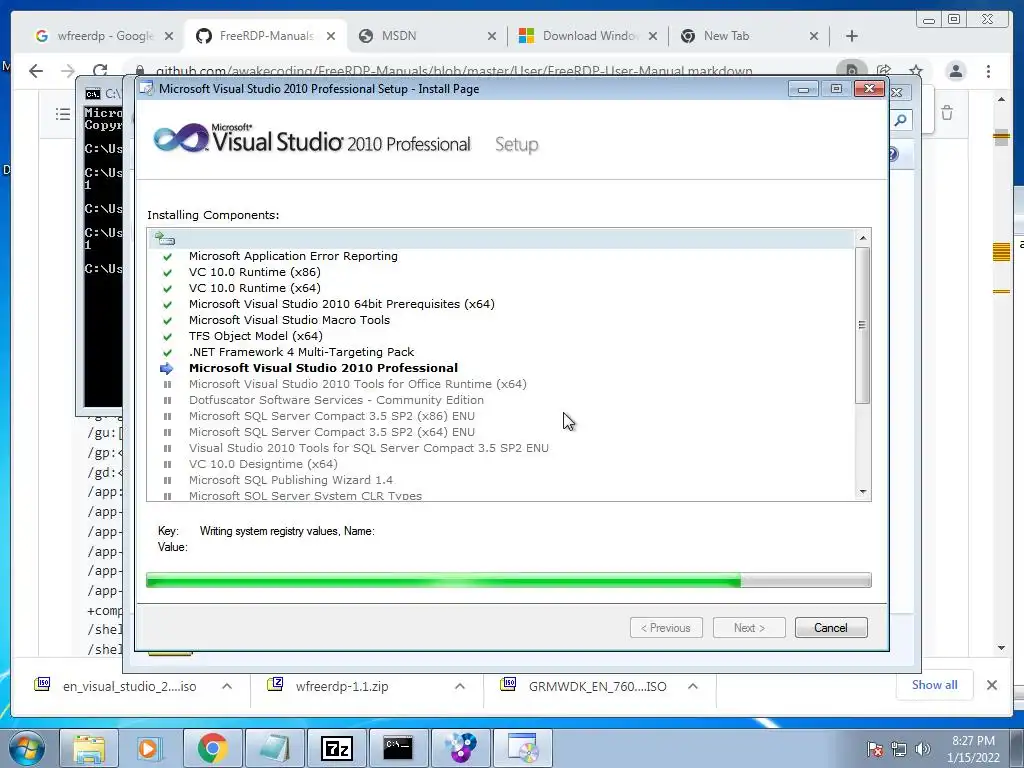
Task: Open the notepad icon on taskbar
Action: point(275,748)
